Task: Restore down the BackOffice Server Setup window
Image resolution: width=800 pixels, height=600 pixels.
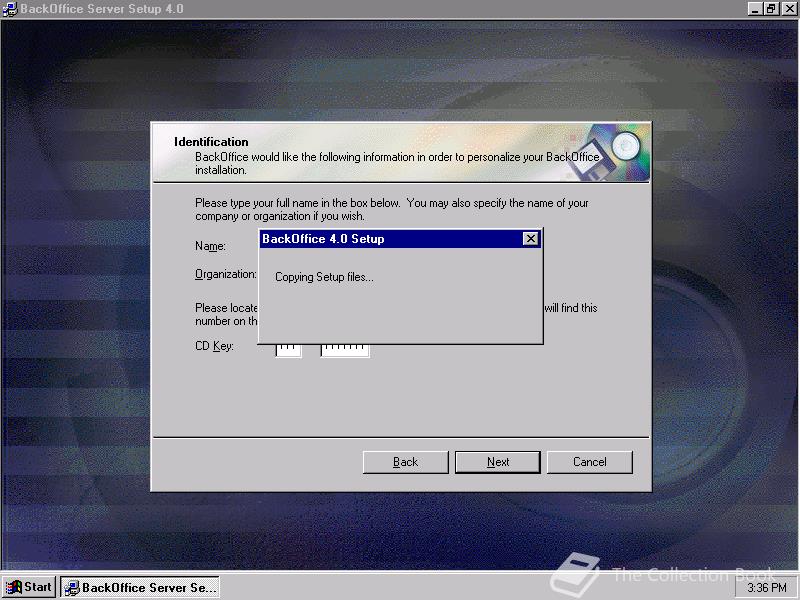Action: pos(770,9)
